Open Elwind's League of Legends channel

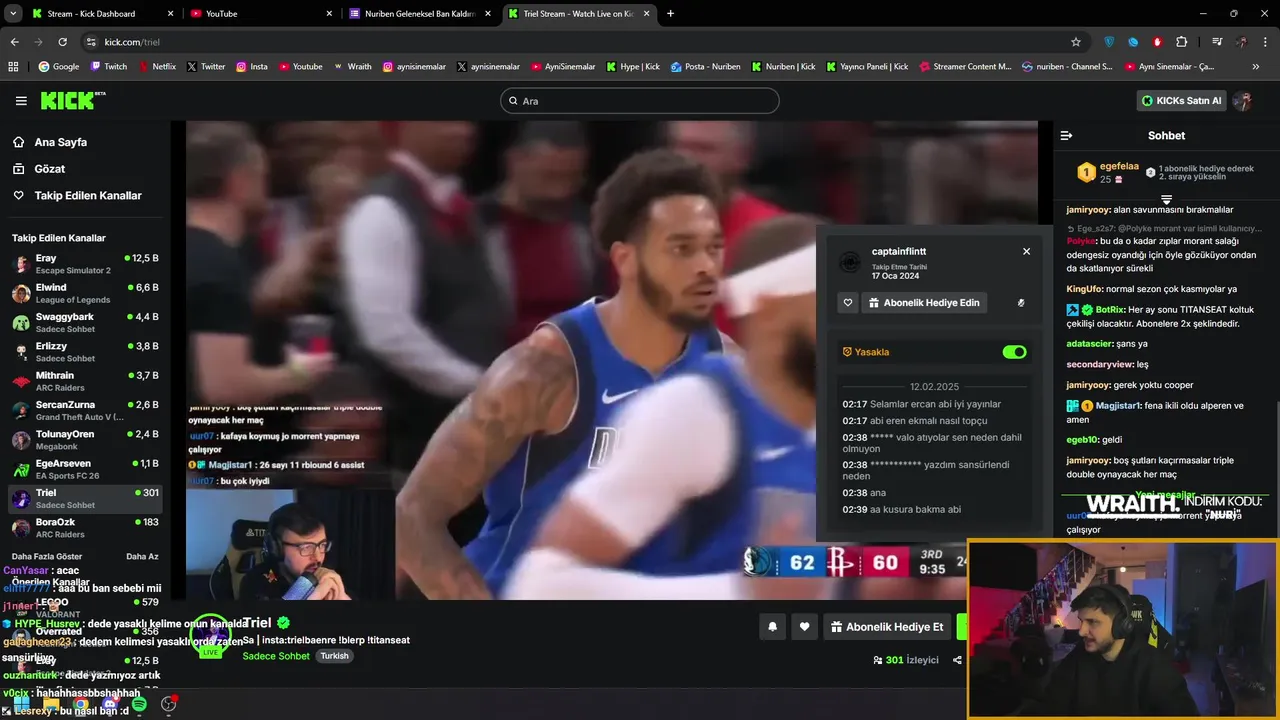pyautogui.click(x=85, y=293)
